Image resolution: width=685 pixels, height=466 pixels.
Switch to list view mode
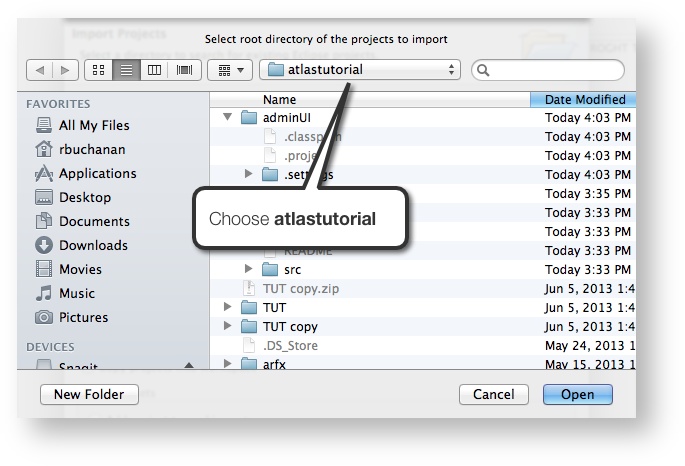click(127, 70)
